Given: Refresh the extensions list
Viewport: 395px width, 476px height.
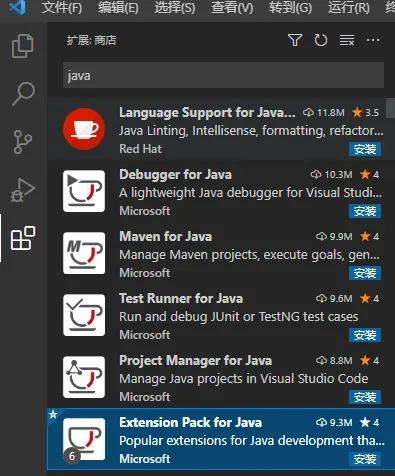Looking at the screenshot, I should pos(321,40).
